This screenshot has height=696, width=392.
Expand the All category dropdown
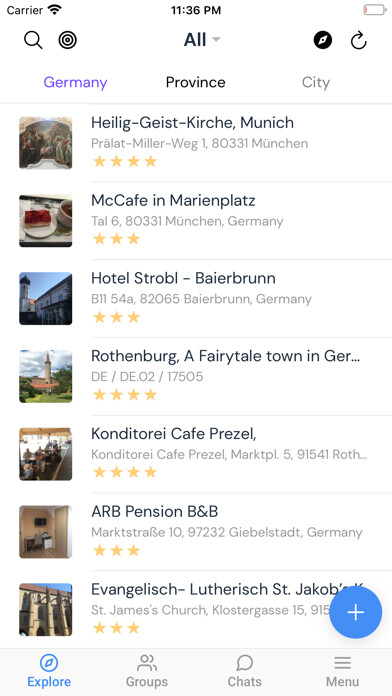(202, 40)
